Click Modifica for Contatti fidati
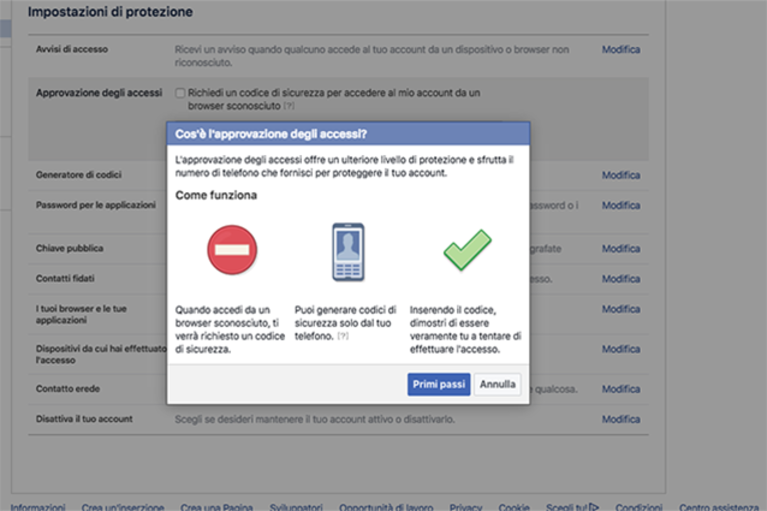 [x=621, y=279]
